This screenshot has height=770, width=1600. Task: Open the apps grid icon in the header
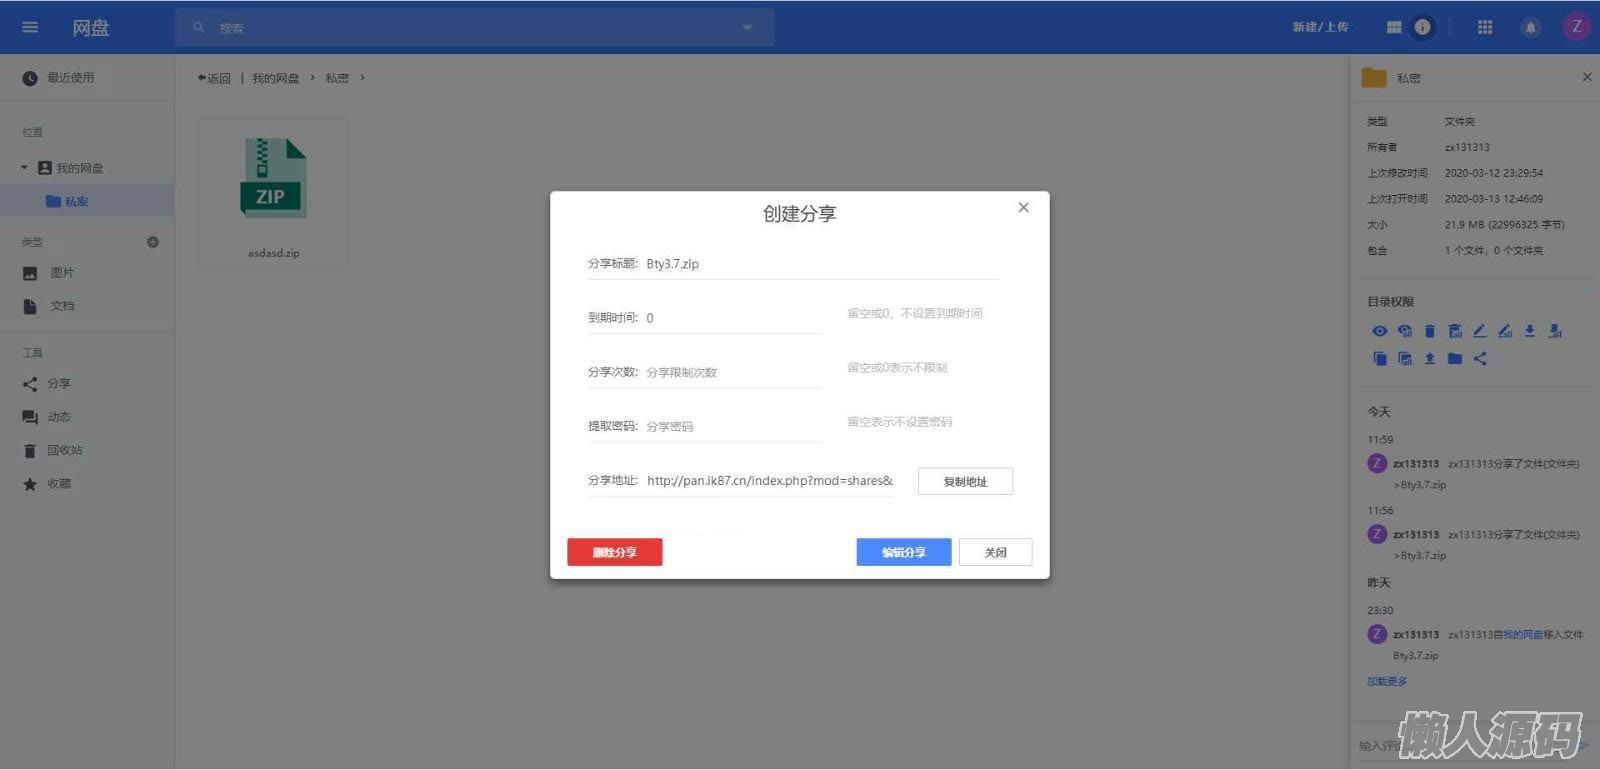[x=1485, y=27]
